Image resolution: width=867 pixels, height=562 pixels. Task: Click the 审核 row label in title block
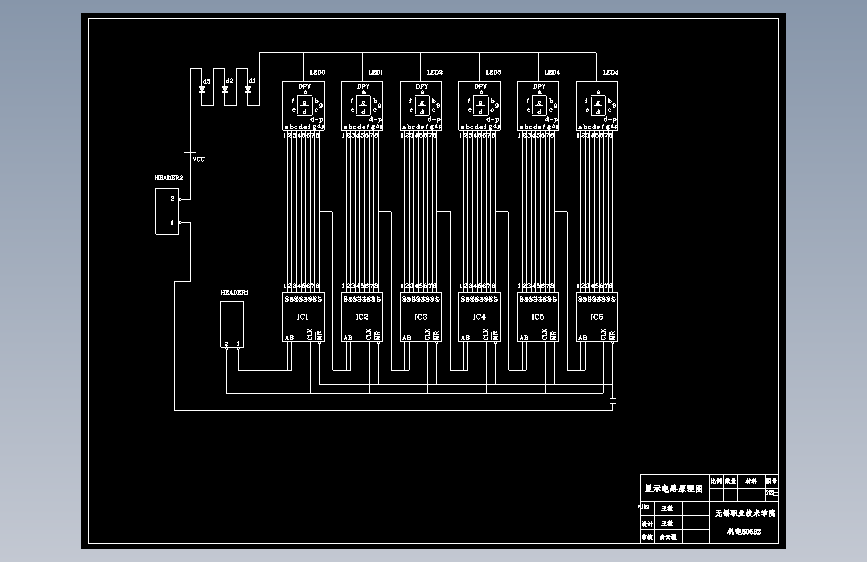click(647, 537)
